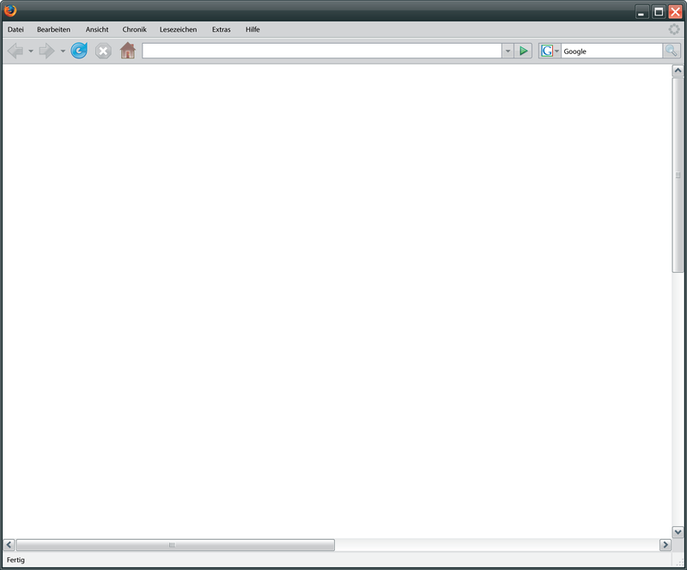Viewport: 687px width, 570px height.
Task: Click the green Go arrow button
Action: [x=523, y=51]
